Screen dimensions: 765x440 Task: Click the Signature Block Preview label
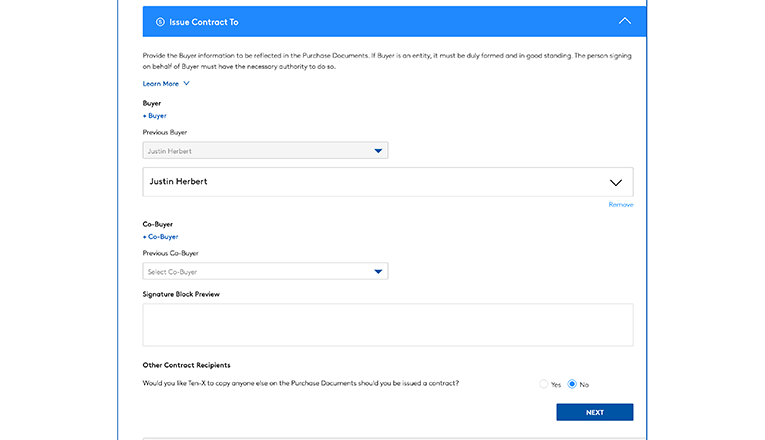pyautogui.click(x=181, y=294)
